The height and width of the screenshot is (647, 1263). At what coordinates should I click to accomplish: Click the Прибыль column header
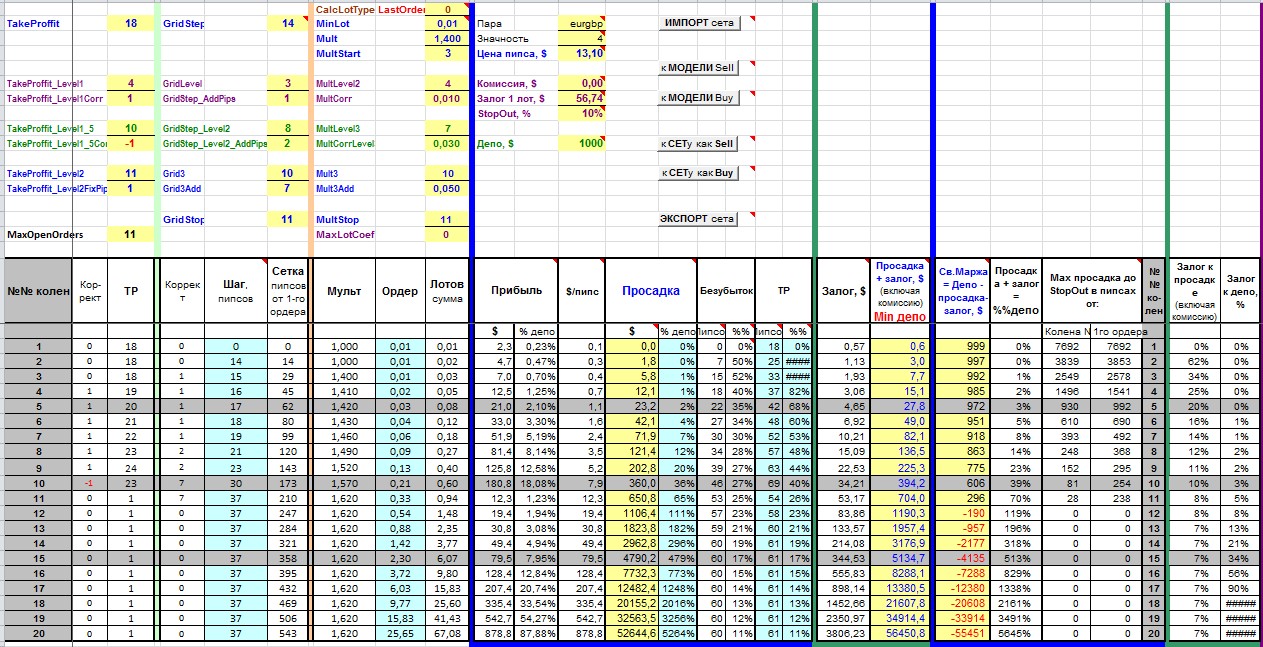[x=515, y=290]
